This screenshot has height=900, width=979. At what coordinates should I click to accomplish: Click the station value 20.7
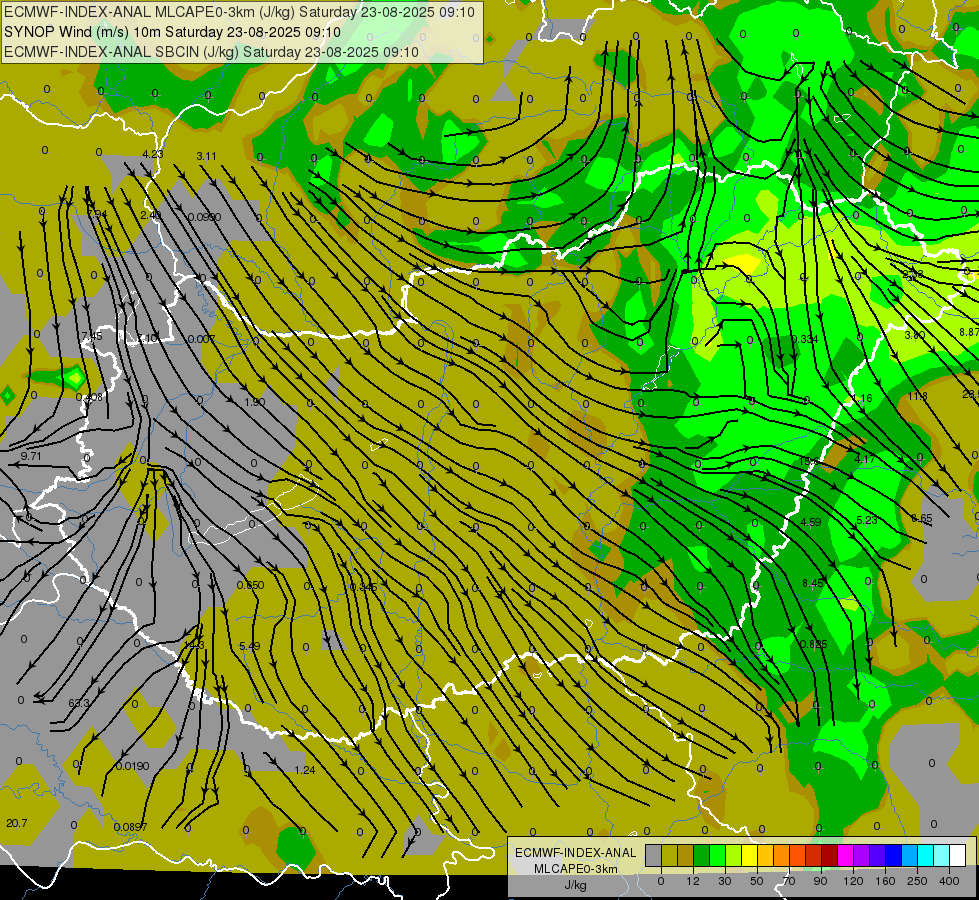click(x=17, y=823)
